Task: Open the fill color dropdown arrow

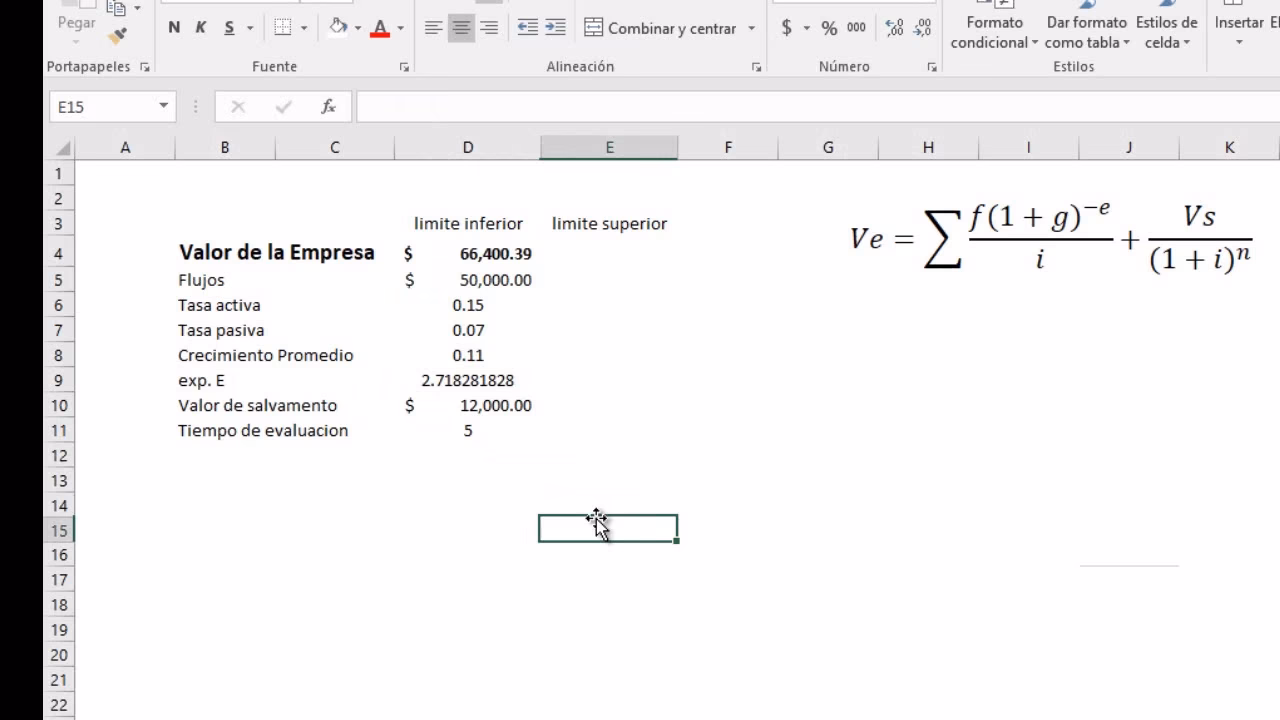Action: [358, 28]
